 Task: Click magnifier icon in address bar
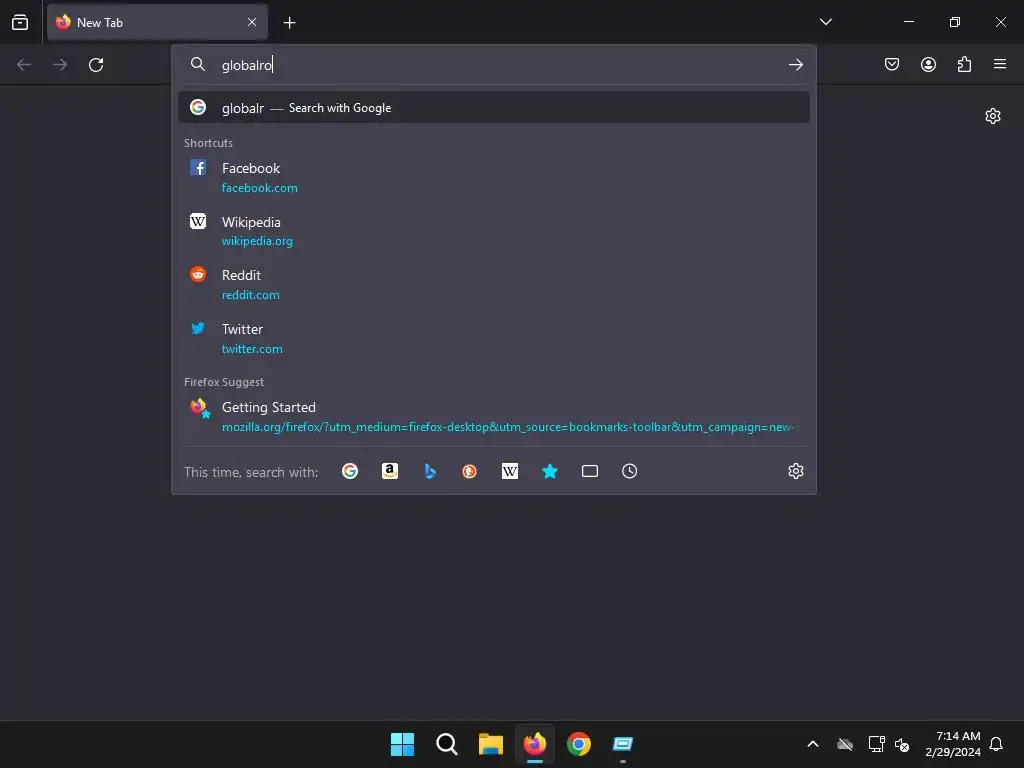click(x=198, y=64)
